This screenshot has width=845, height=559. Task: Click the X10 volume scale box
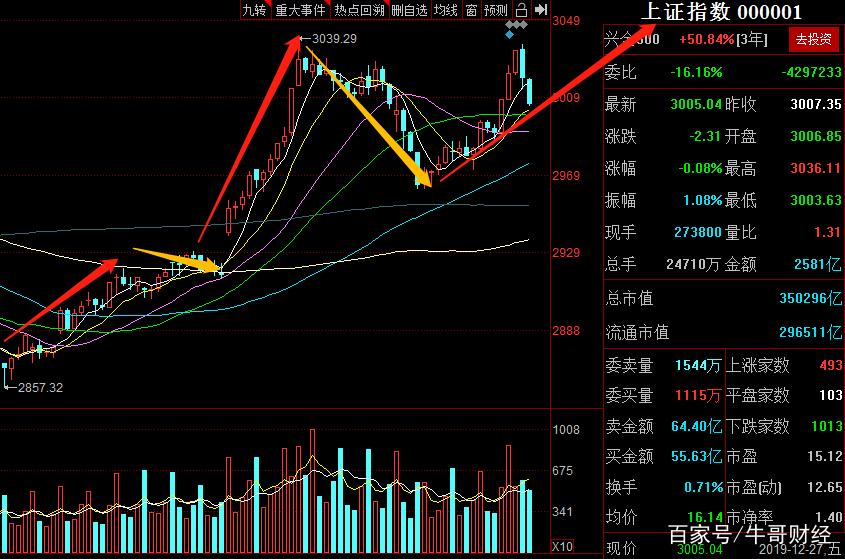(563, 546)
